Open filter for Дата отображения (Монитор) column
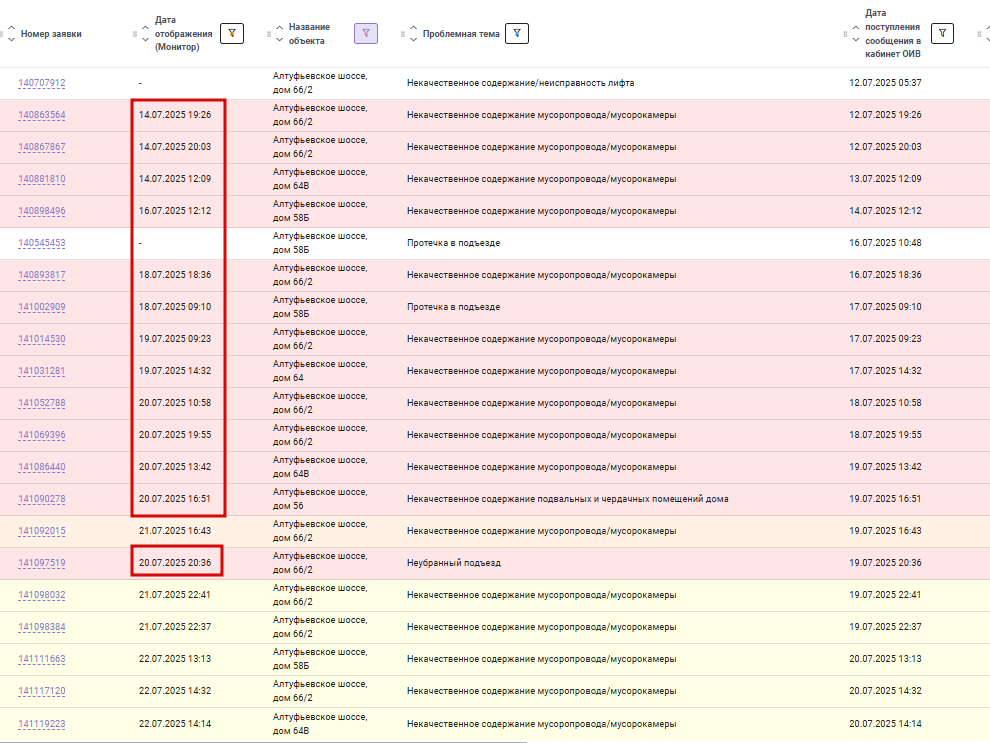 tap(232, 33)
